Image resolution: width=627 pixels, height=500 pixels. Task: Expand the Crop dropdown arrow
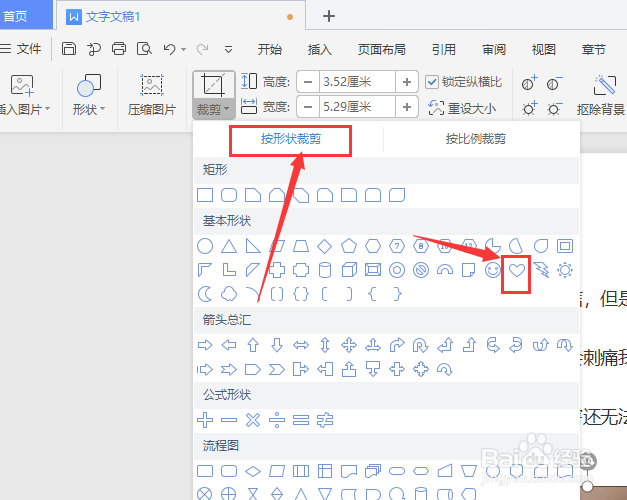point(227,108)
